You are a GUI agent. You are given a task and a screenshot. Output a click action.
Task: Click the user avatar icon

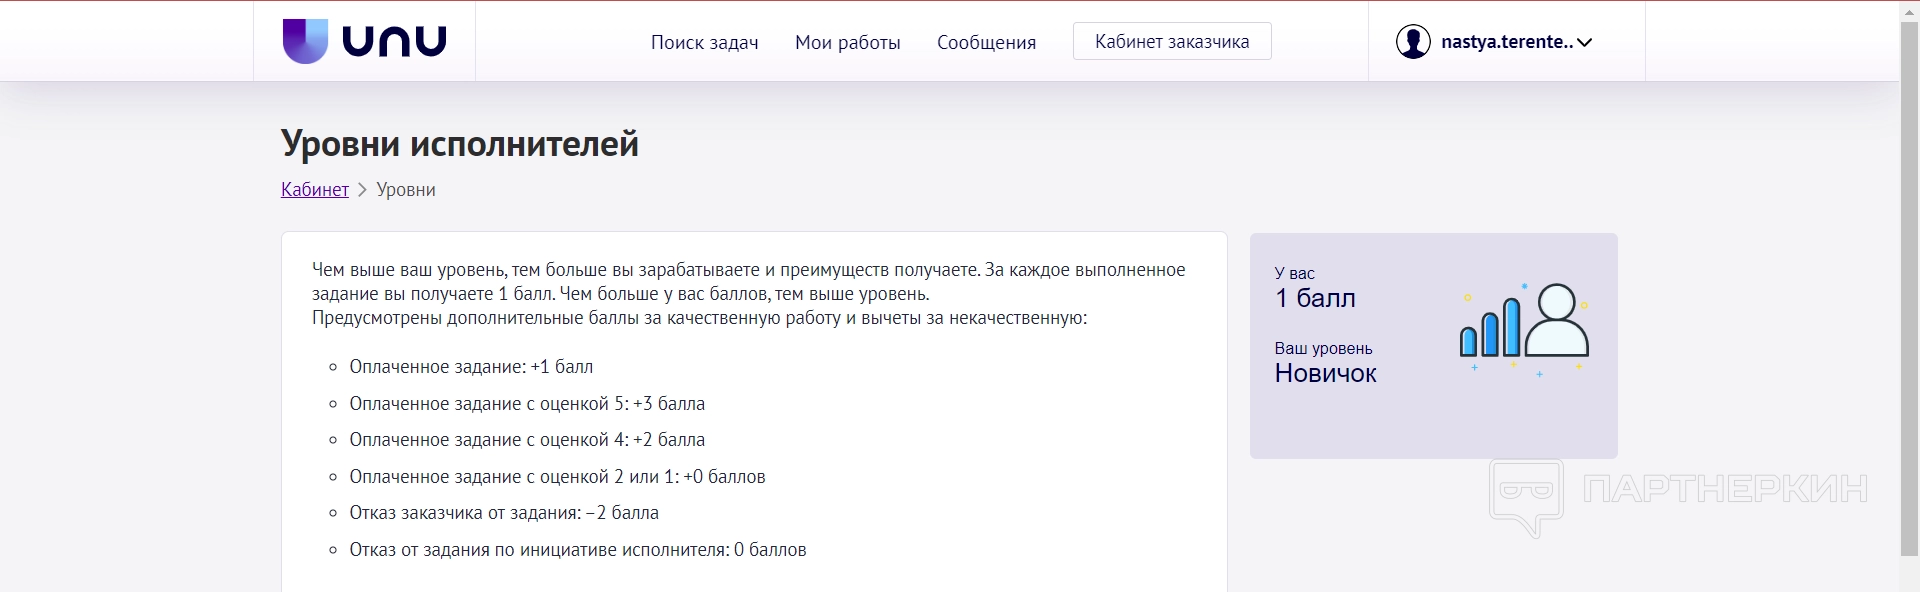[x=1413, y=42]
